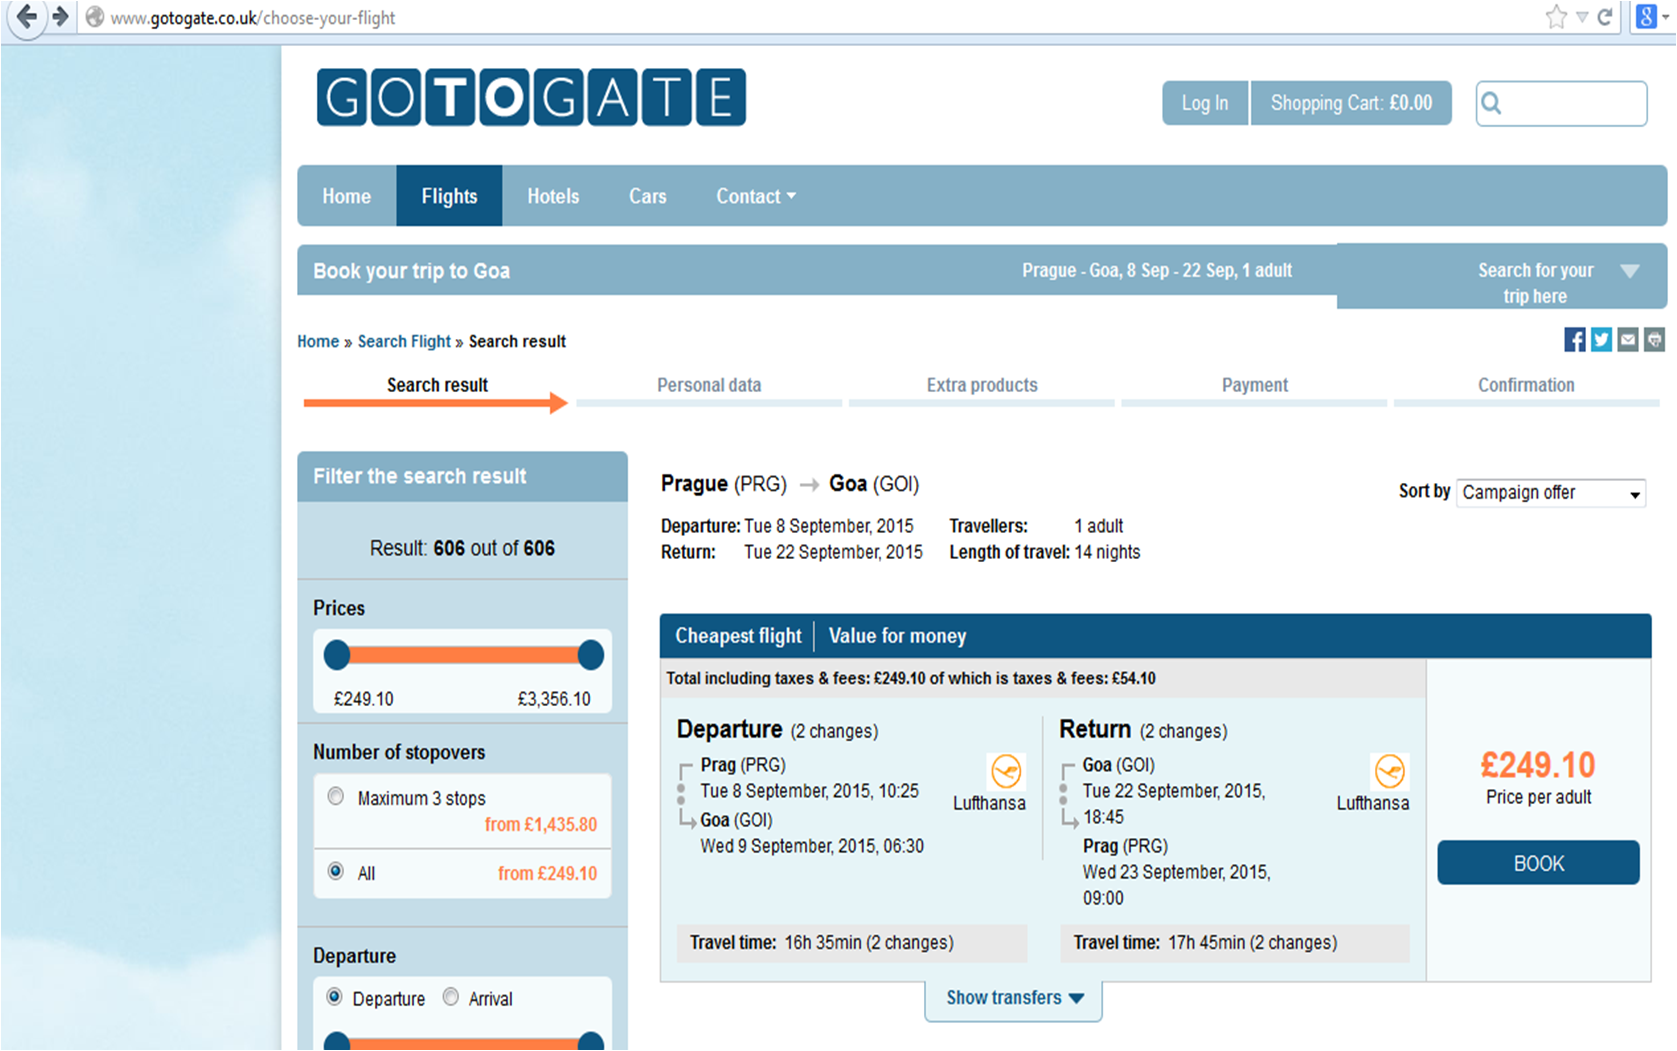Click the Lufthansa logo in the Departure section

[1006, 772]
